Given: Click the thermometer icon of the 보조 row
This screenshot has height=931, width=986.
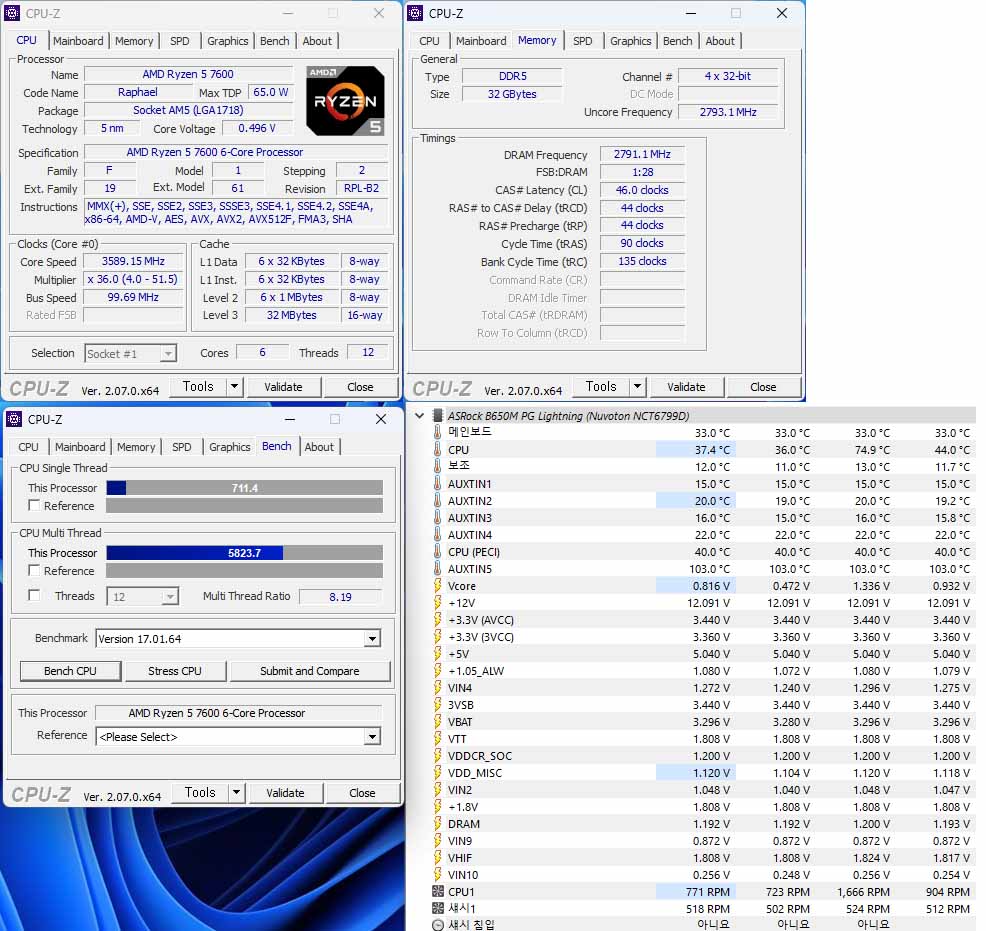Looking at the screenshot, I should (437, 466).
